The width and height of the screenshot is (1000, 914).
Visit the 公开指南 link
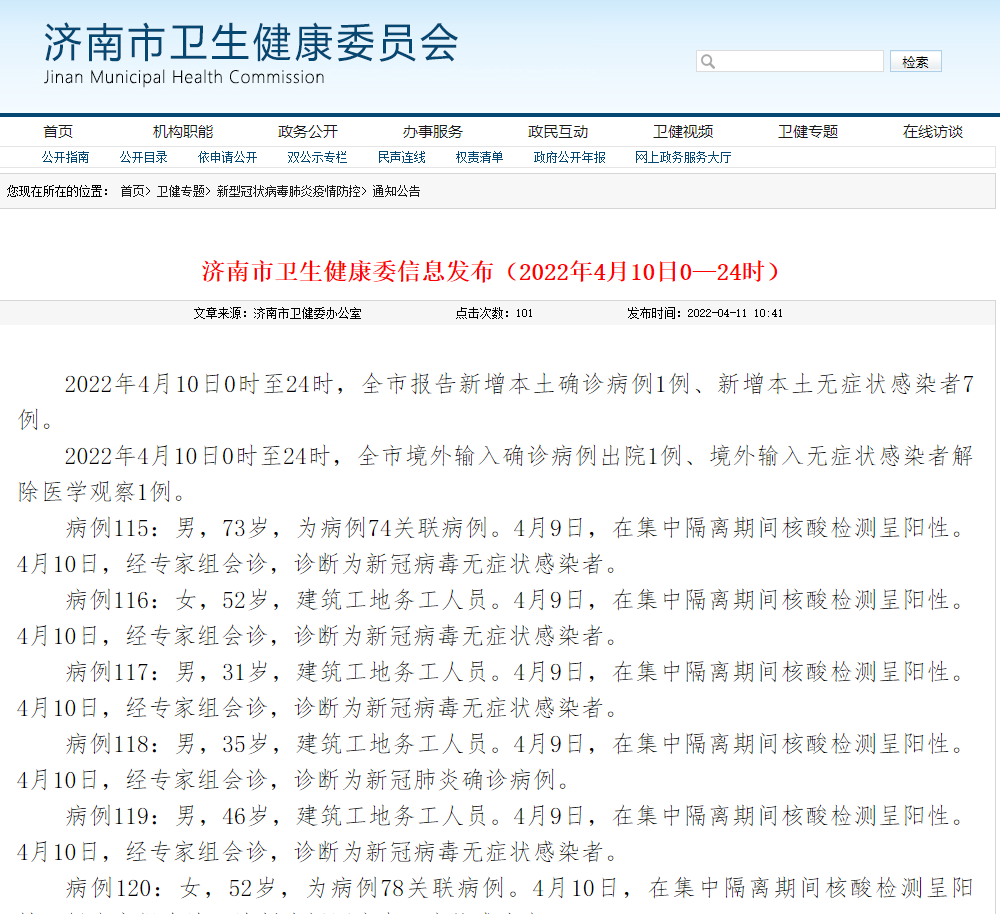pyautogui.click(x=66, y=157)
